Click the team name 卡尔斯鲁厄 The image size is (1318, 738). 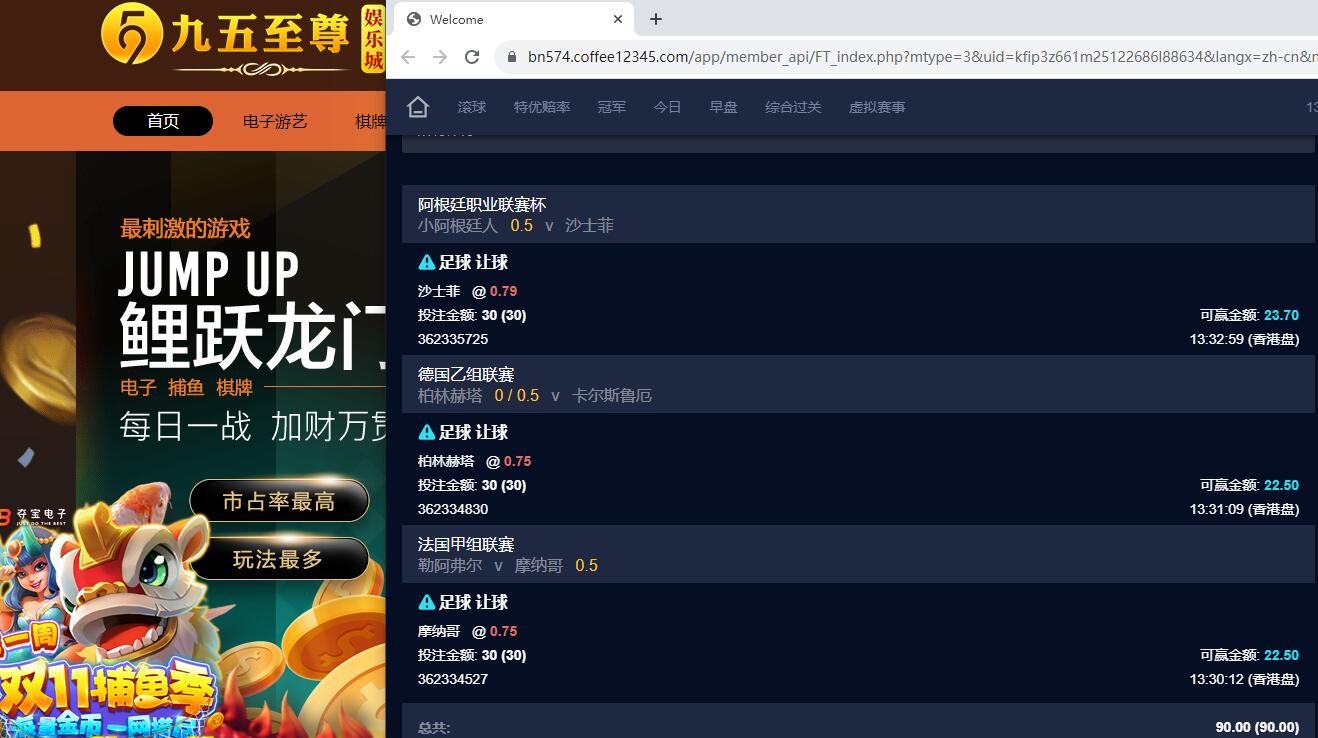click(612, 396)
